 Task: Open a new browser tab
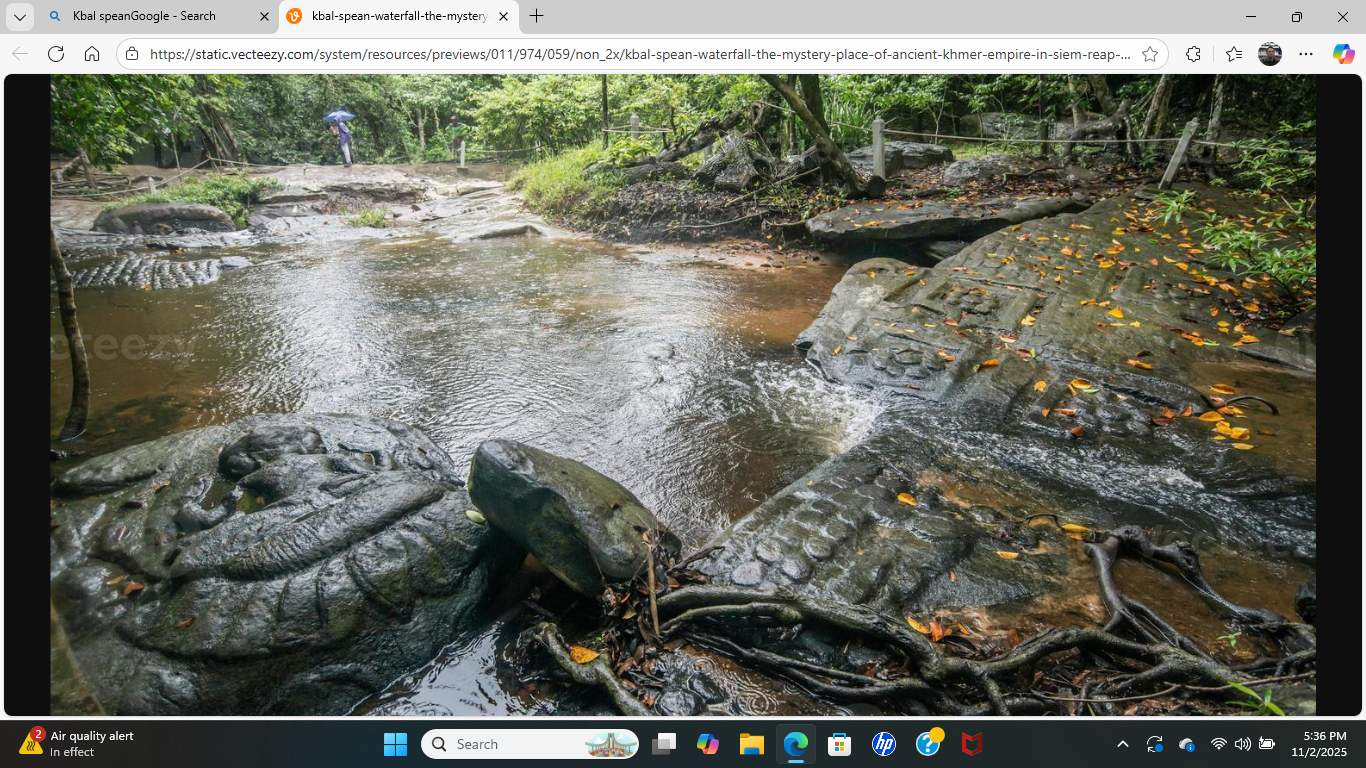point(537,16)
